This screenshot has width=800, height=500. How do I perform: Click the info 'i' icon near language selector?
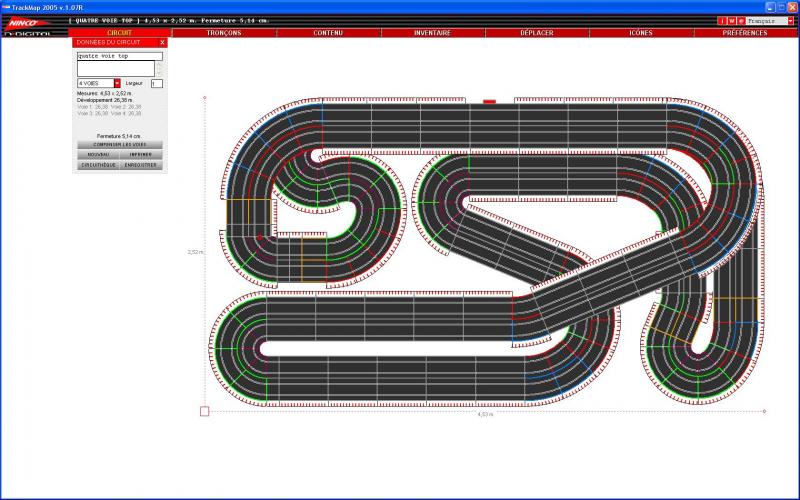[x=723, y=20]
